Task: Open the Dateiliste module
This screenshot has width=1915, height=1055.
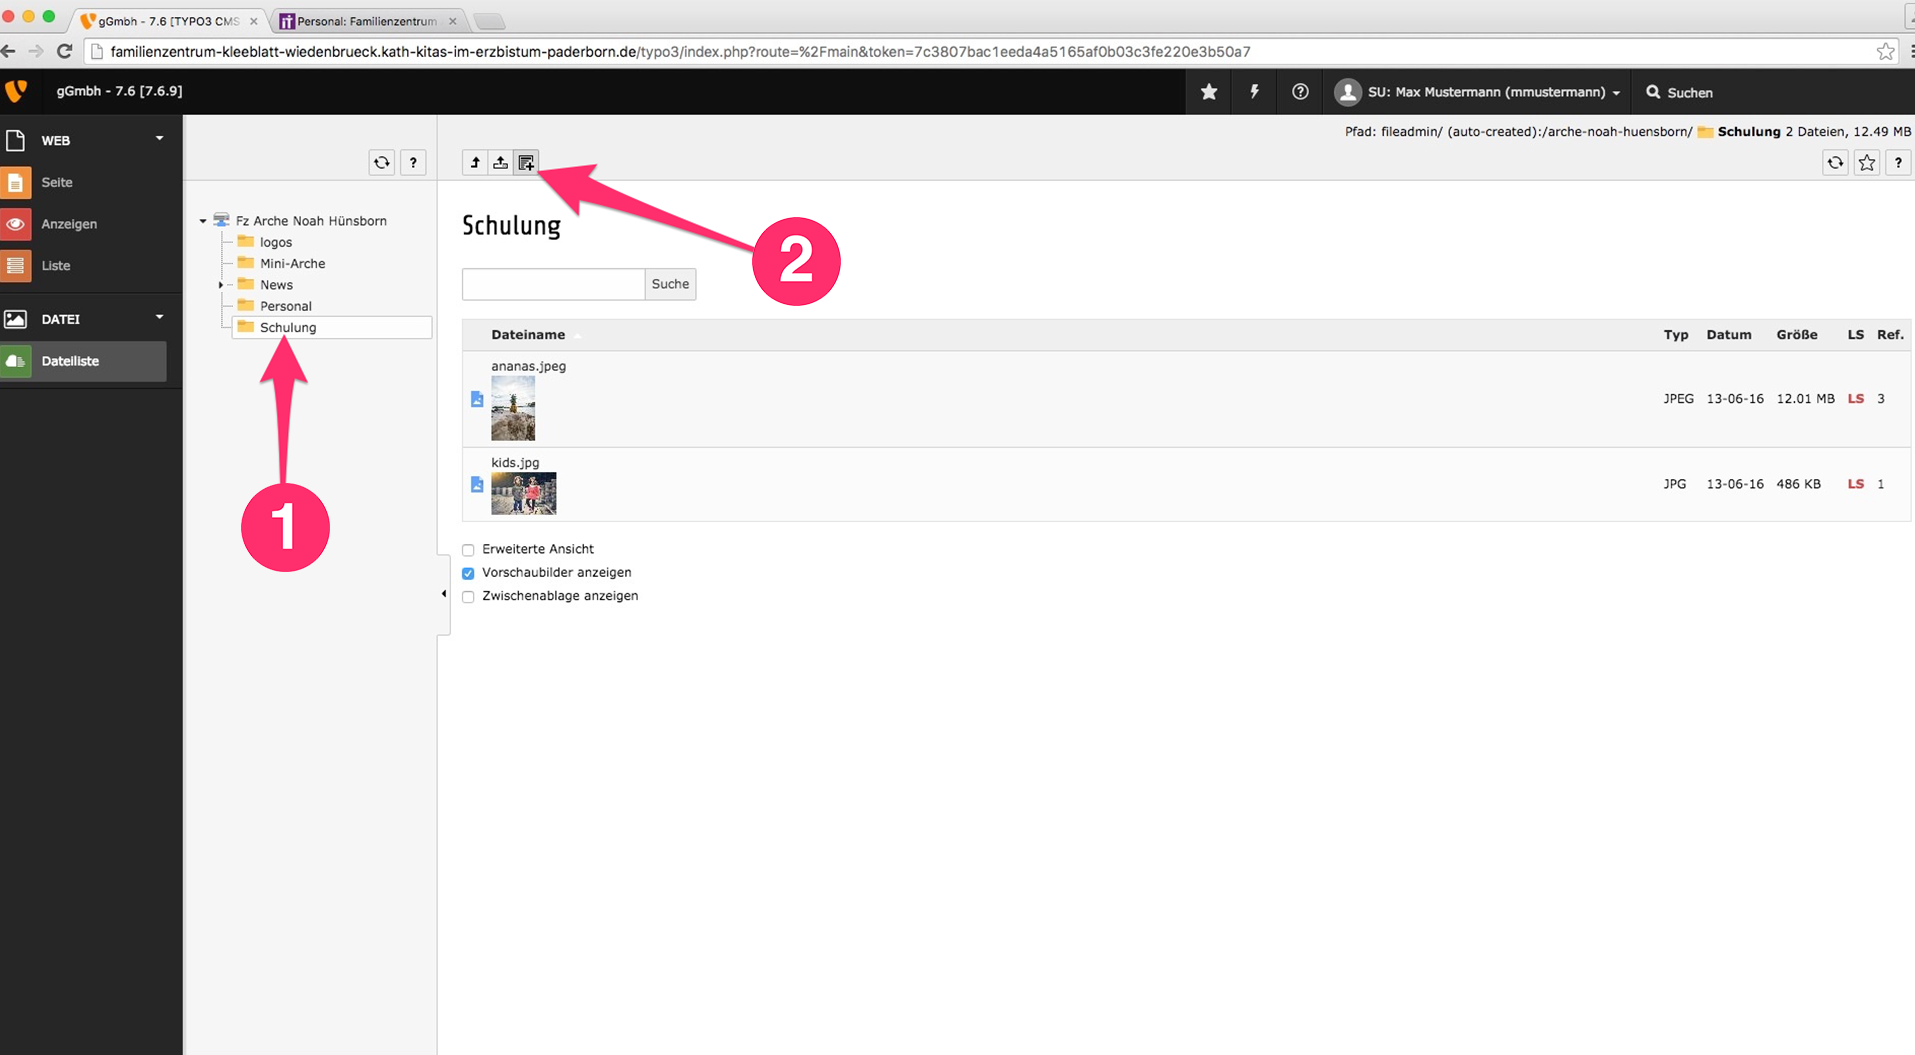Action: [x=70, y=361]
